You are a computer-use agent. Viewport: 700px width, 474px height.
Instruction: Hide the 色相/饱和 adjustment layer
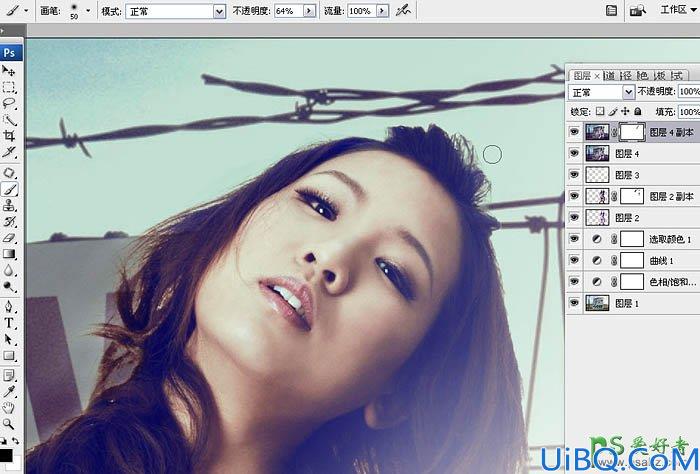click(x=574, y=282)
